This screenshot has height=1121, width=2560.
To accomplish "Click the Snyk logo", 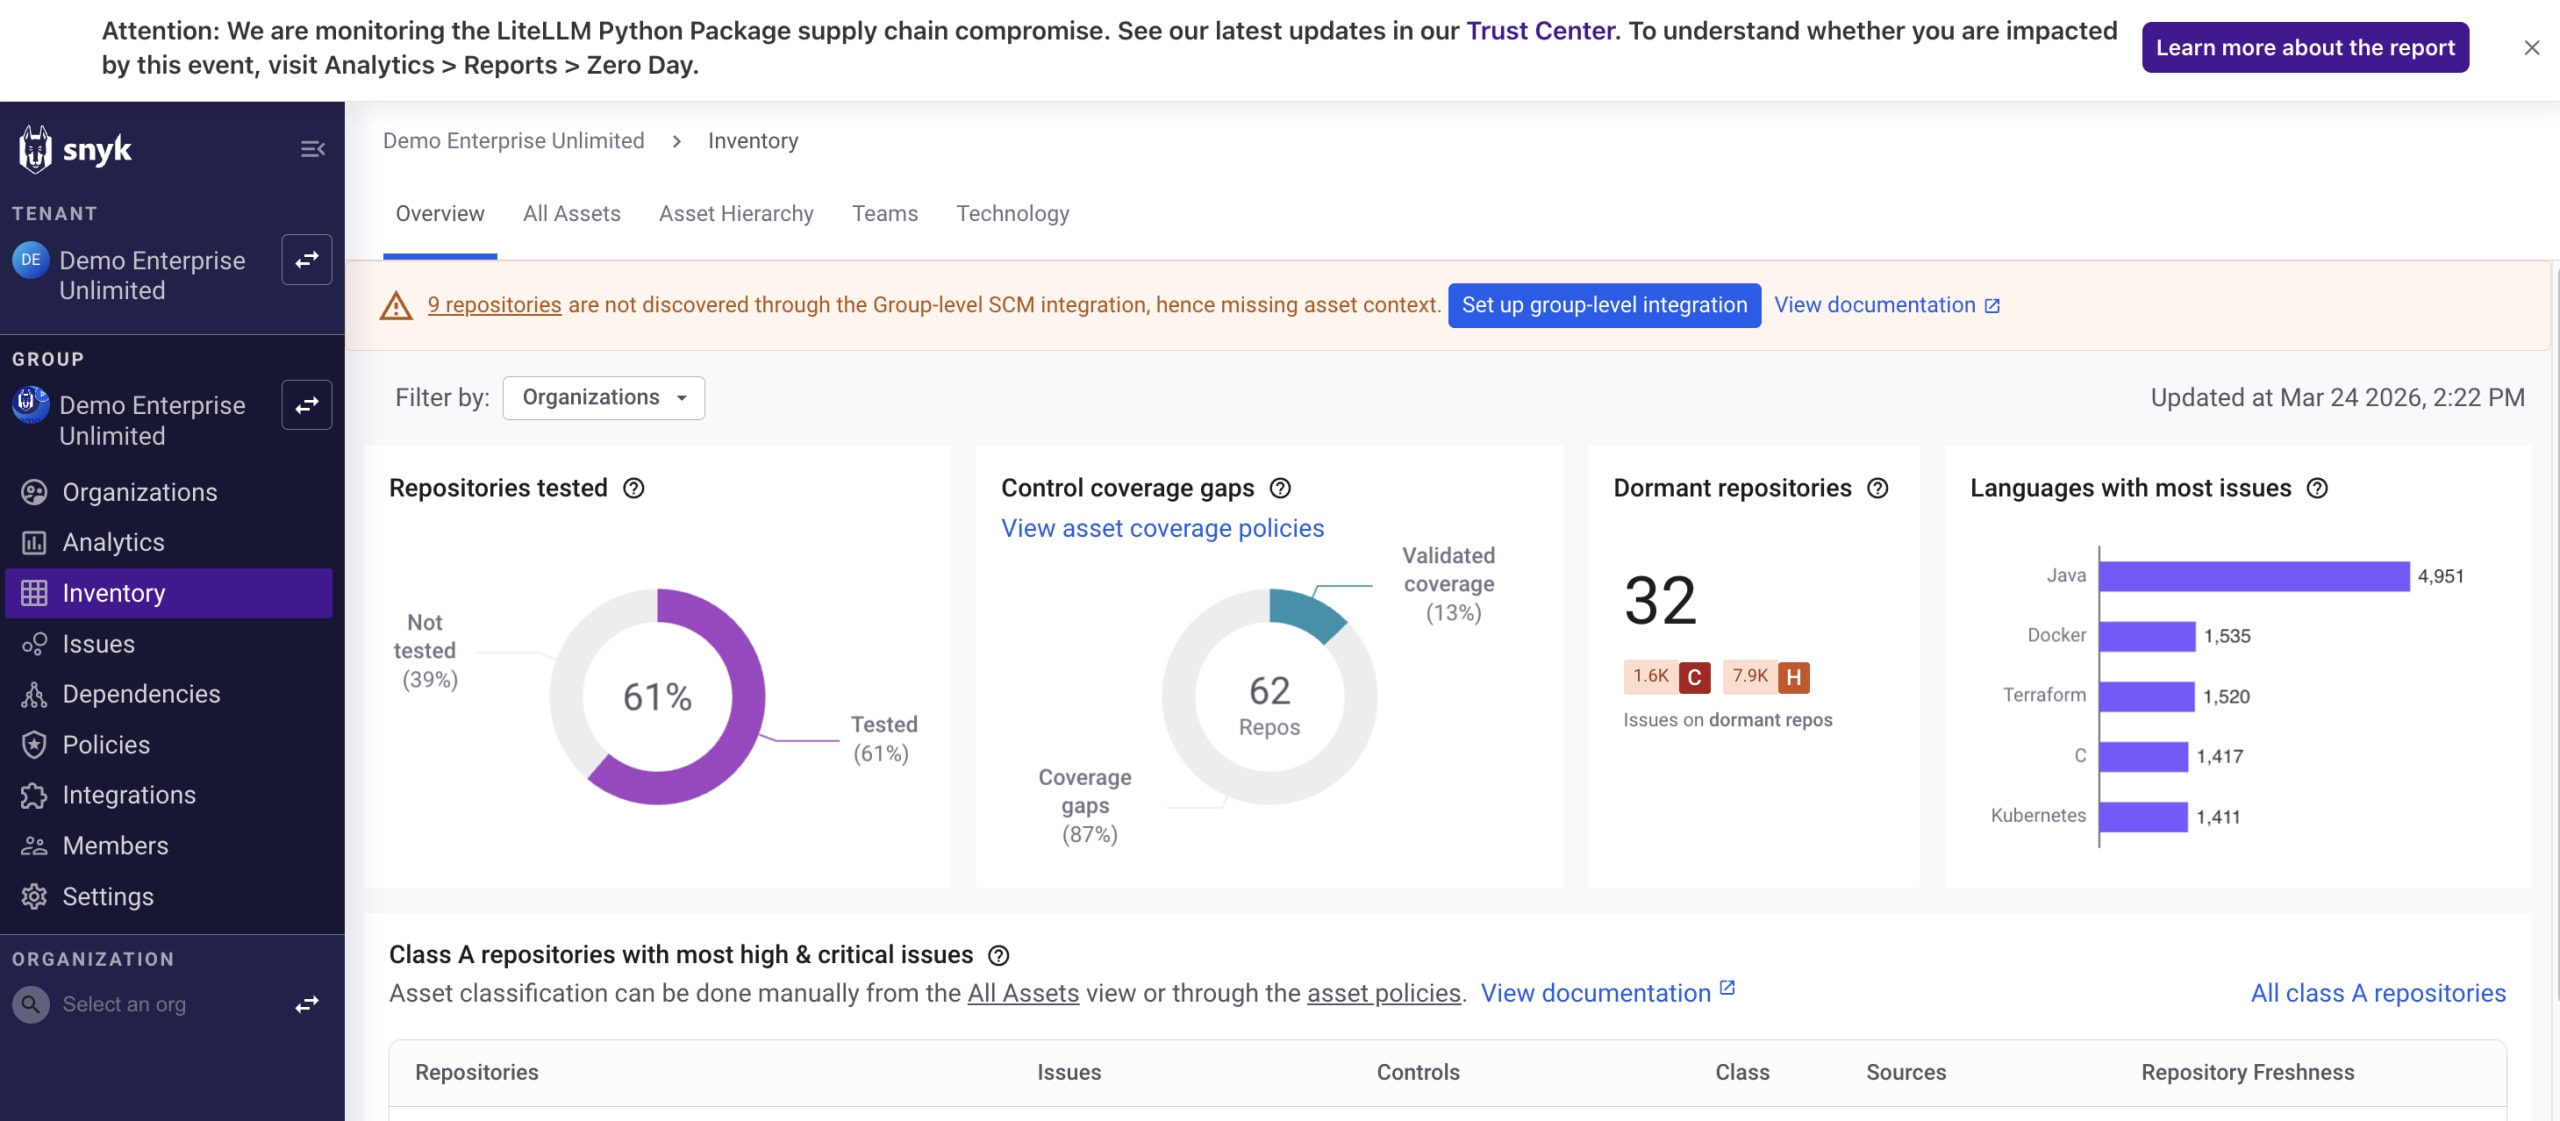I will (x=76, y=149).
